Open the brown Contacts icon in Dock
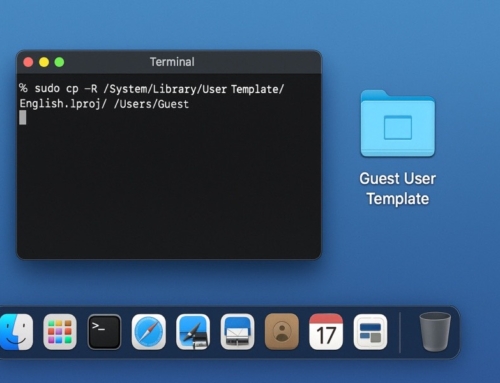The height and width of the screenshot is (383, 500). tap(282, 332)
